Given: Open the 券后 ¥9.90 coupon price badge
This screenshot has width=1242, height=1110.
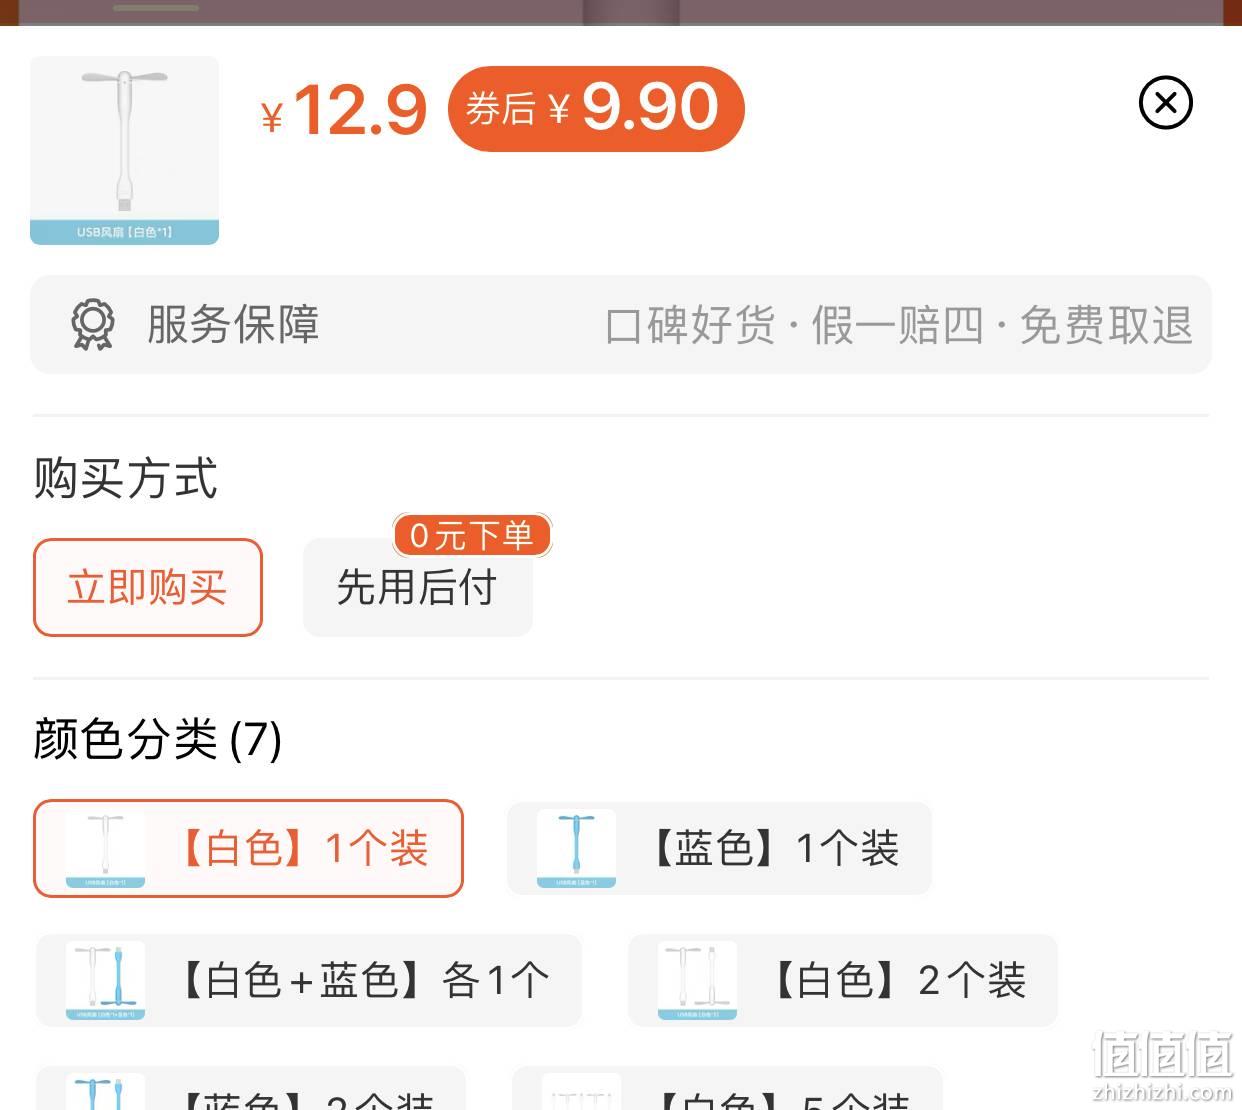Looking at the screenshot, I should click(596, 108).
